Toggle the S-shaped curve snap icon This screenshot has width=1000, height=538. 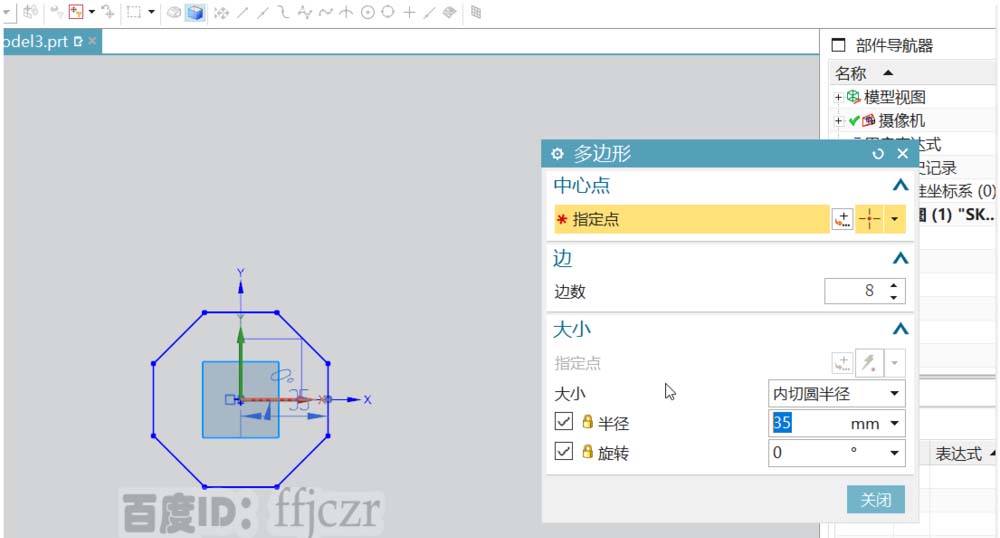[x=284, y=12]
